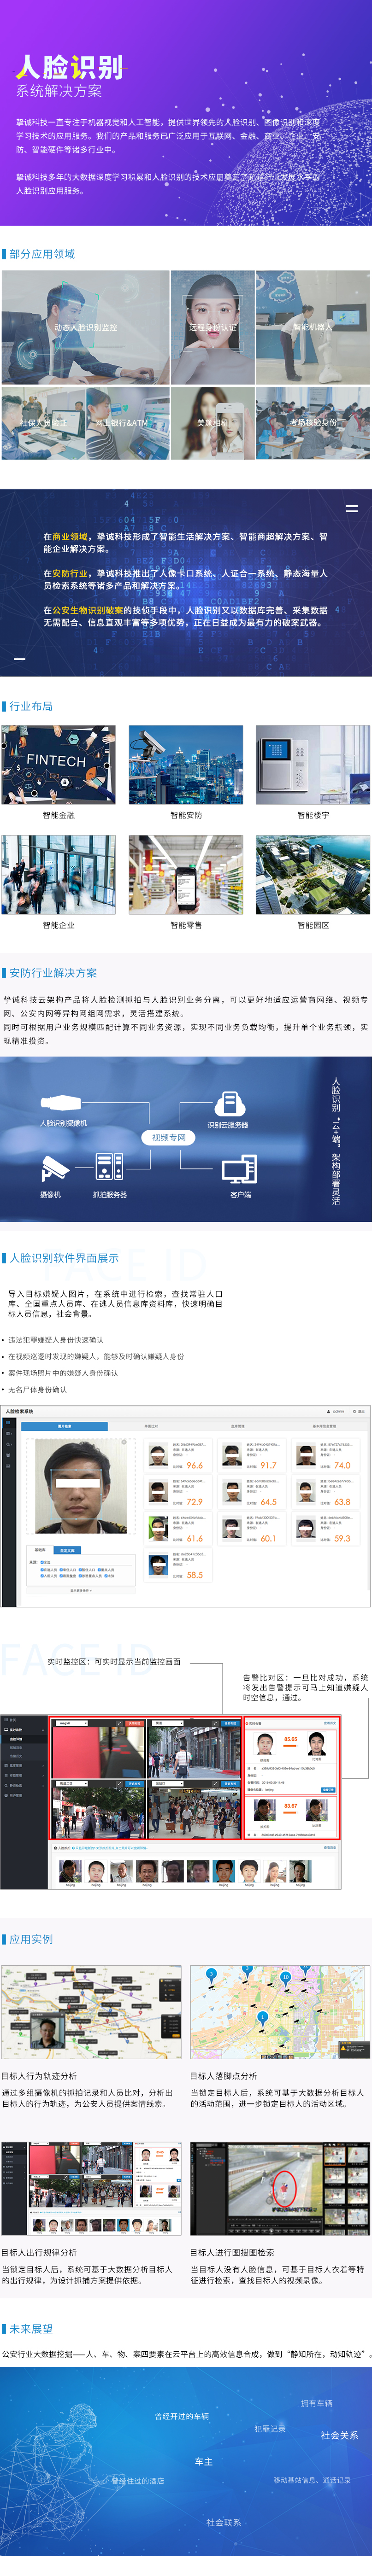Click the 网上银行&ATM image
Viewport: 372px width, 2576px height.
(x=127, y=423)
